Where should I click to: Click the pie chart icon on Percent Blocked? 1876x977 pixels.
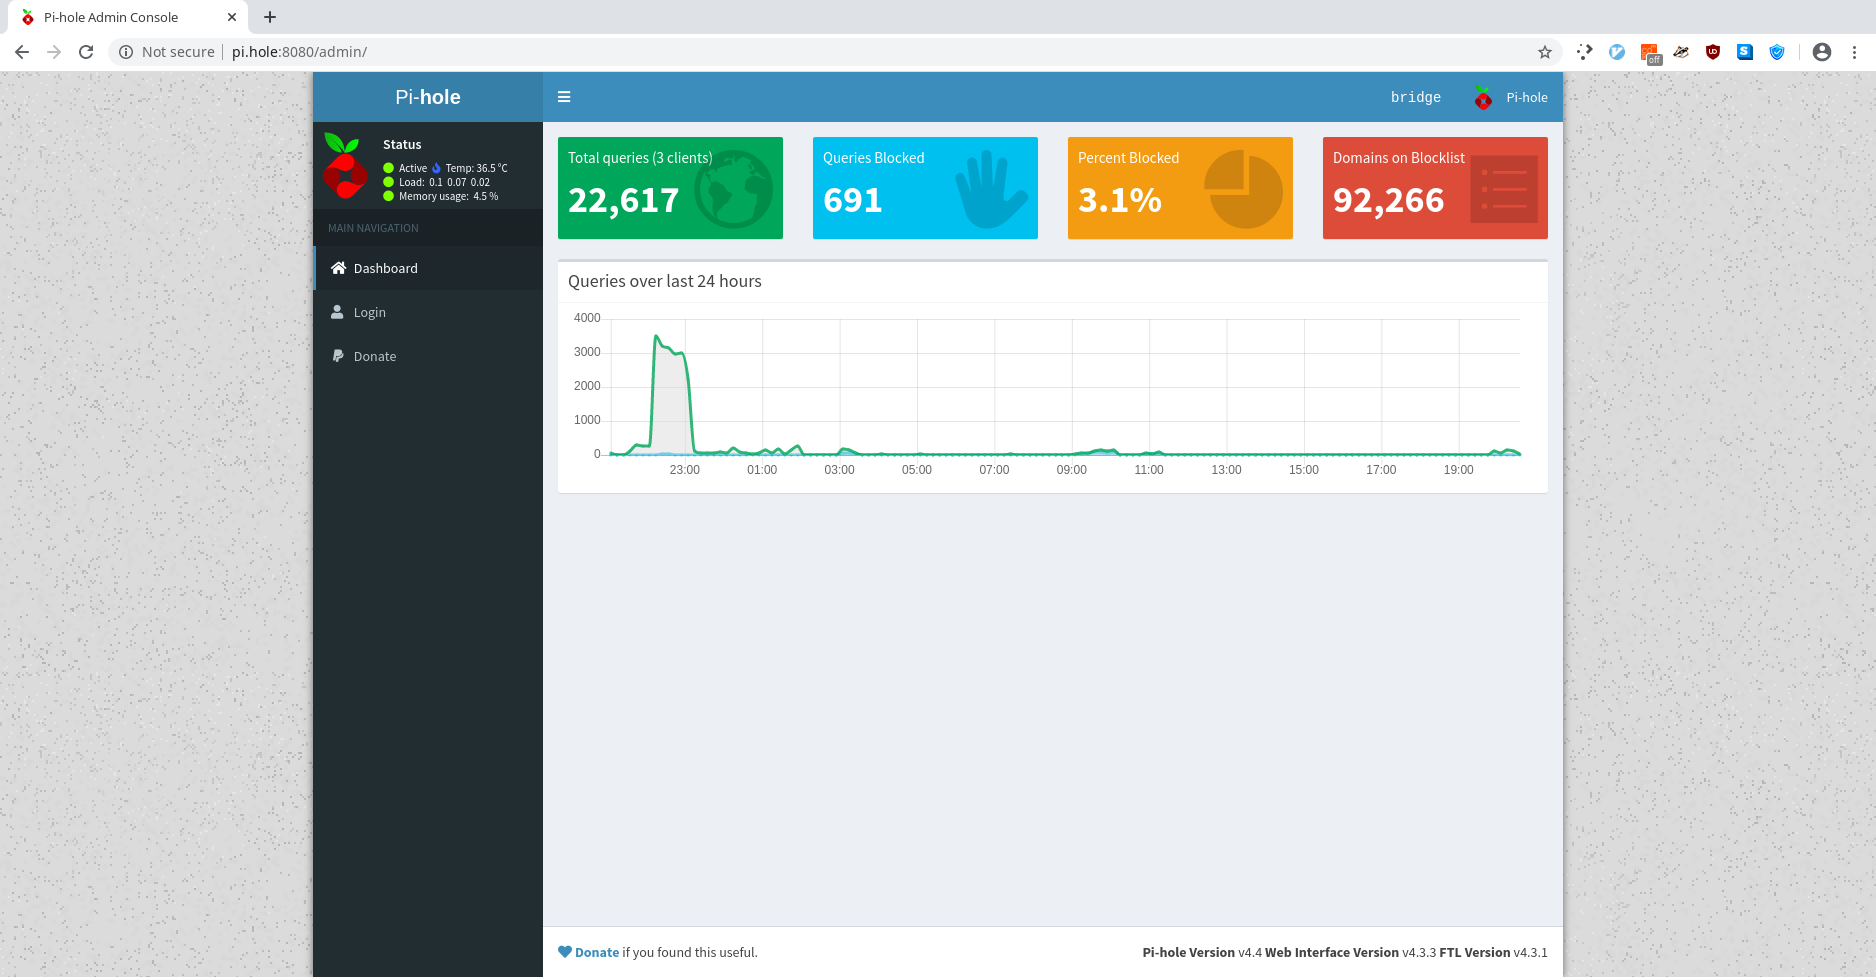click(x=1243, y=189)
